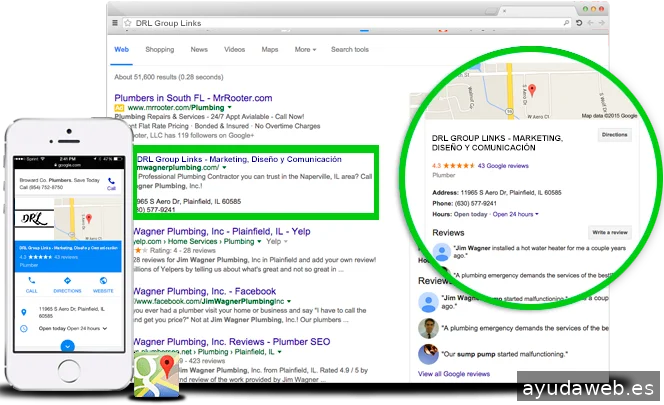Tap the WEBSITE globe icon on phone
The image size is (664, 405).
click(103, 280)
